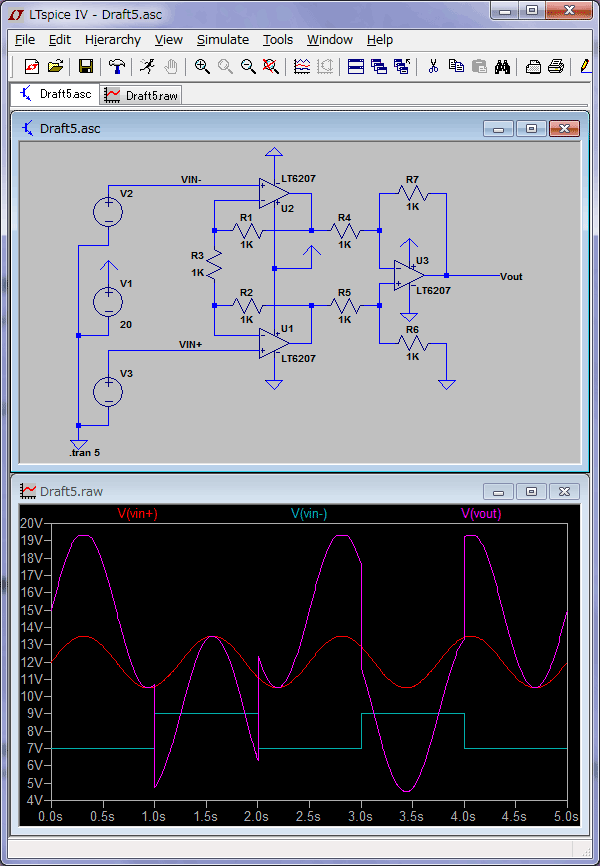Click the New Schematic toolbar icon
The image size is (600, 866).
pos(31,67)
